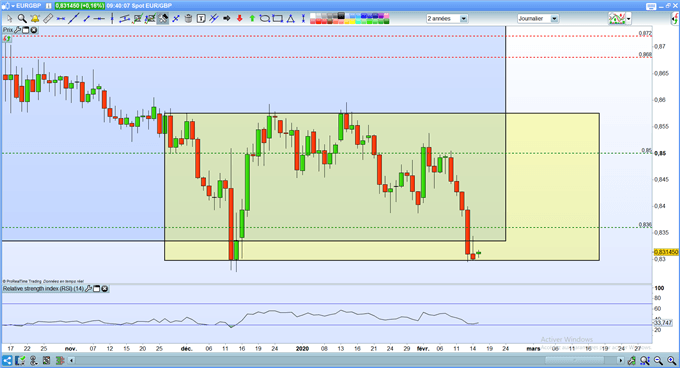Select the blue cross marker tool

tap(176, 19)
